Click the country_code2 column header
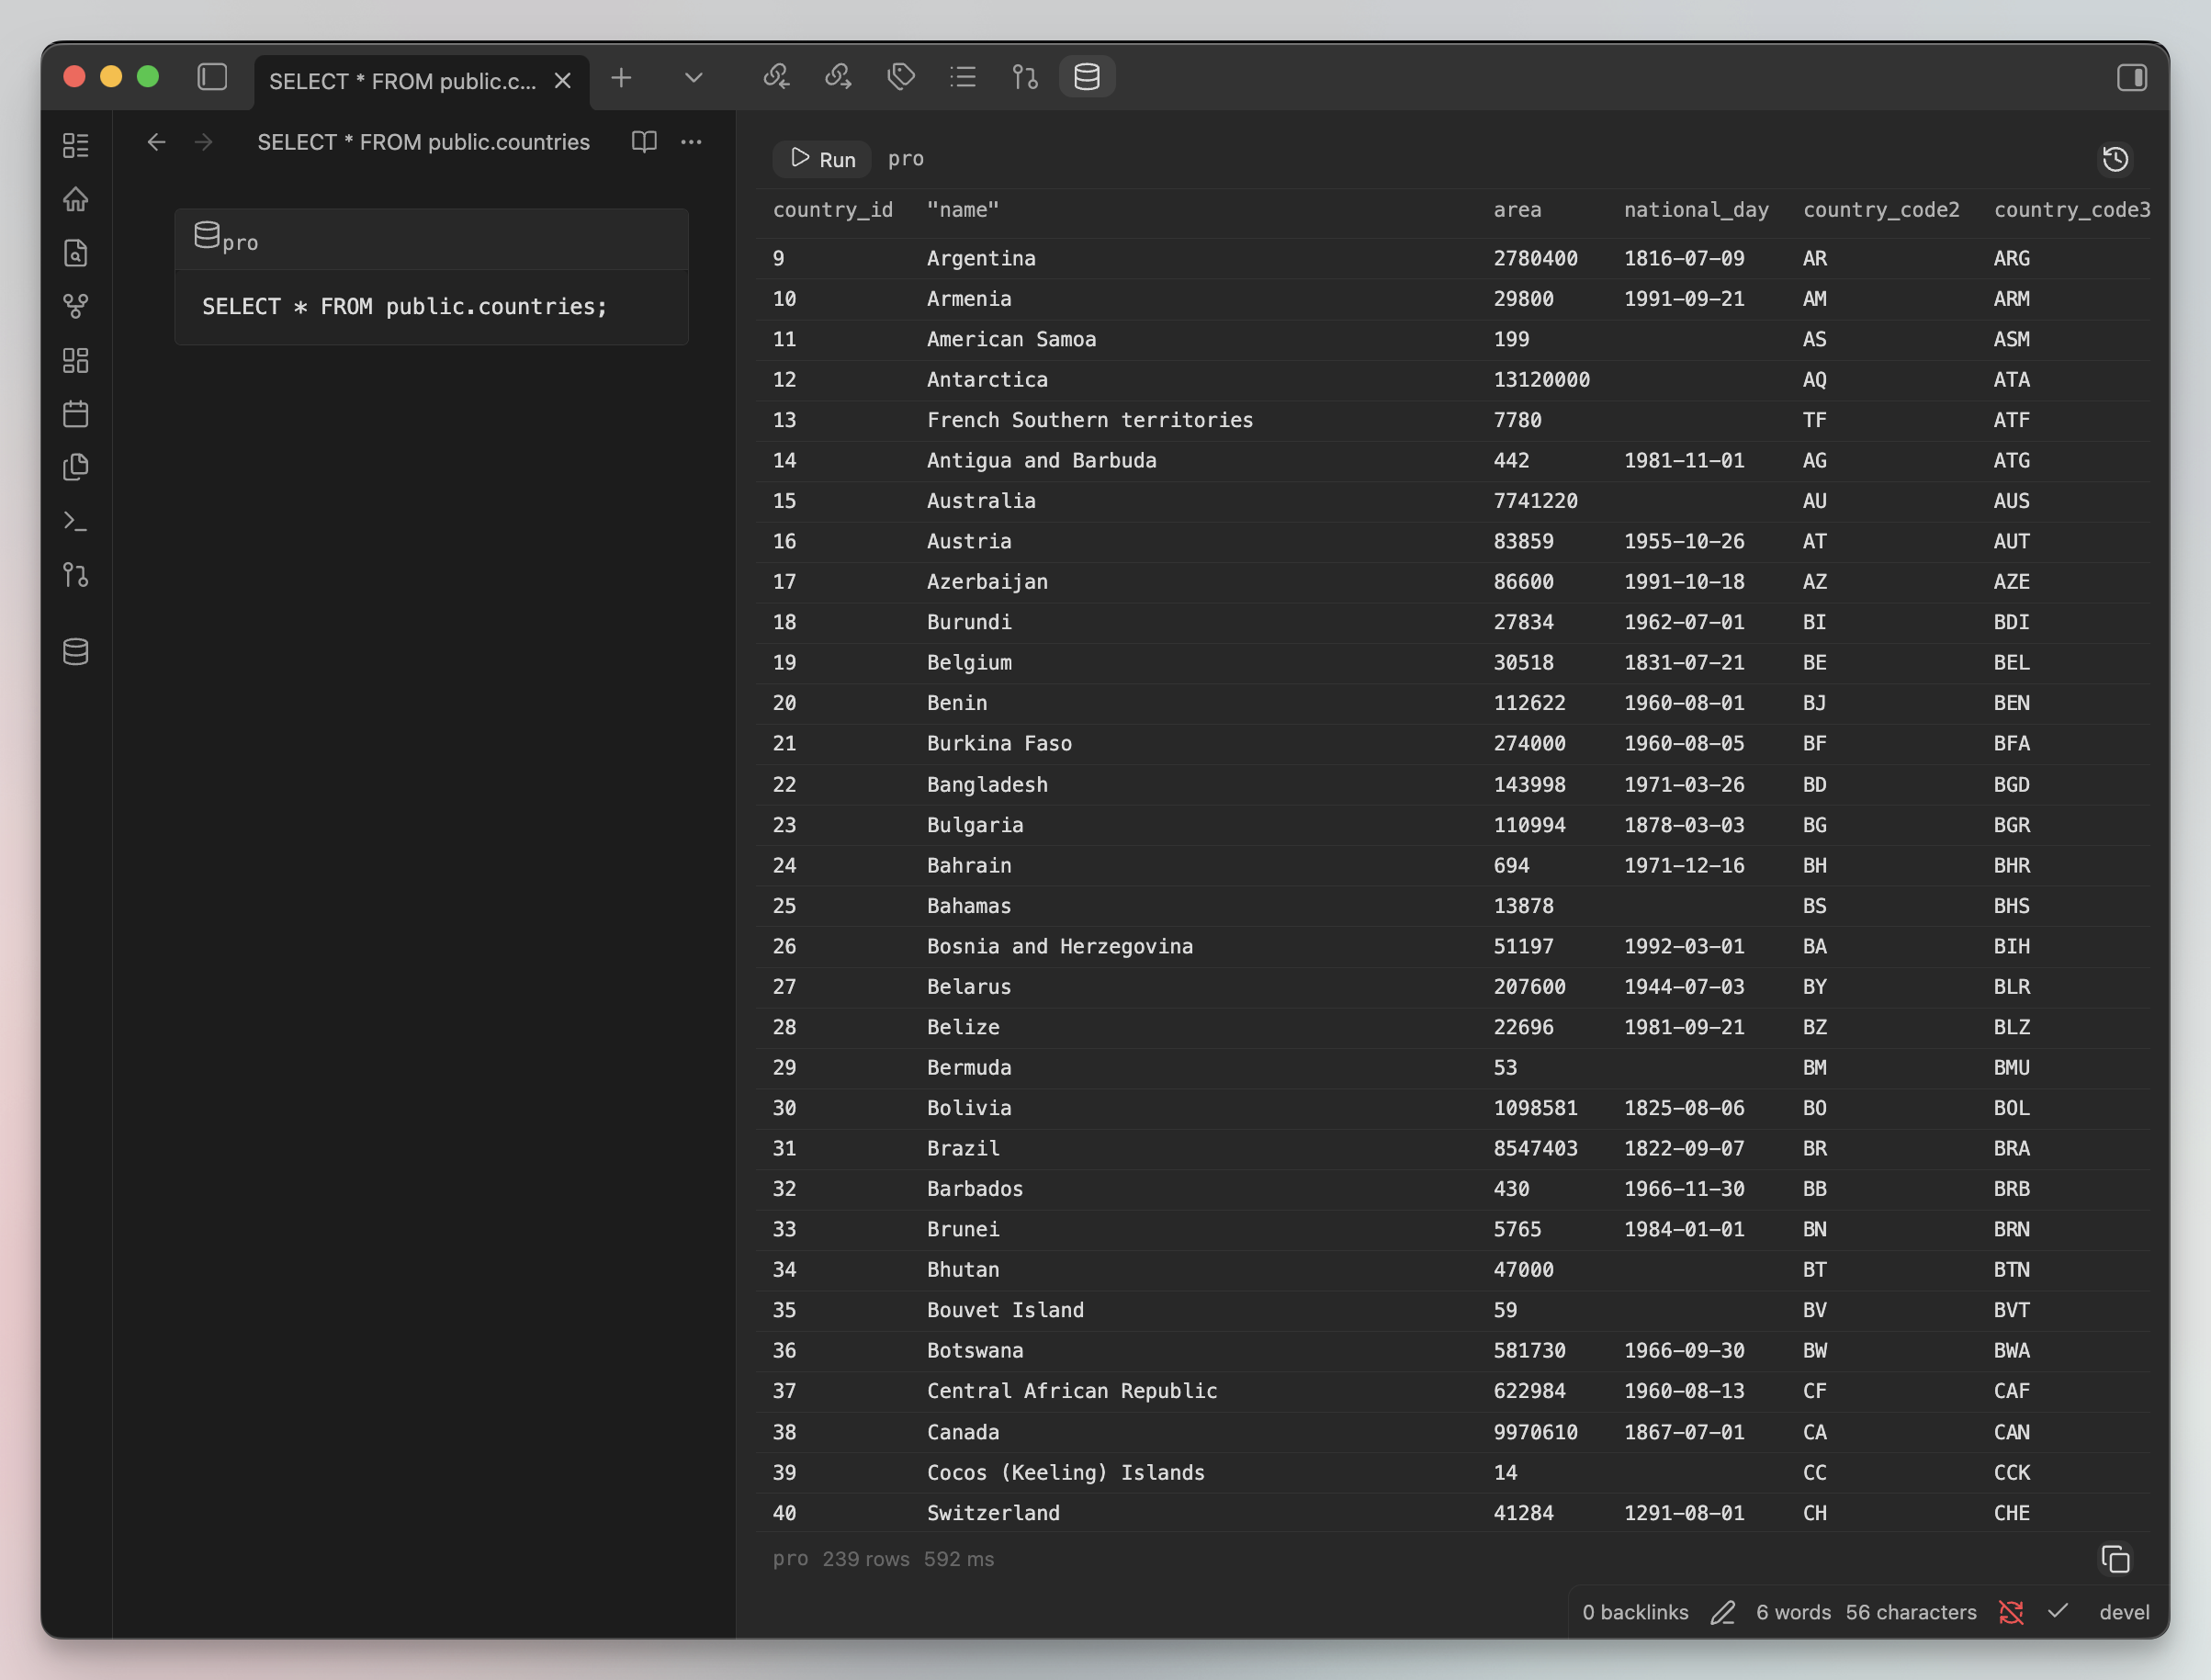Screen dimensions: 2211x1680 1881,210
